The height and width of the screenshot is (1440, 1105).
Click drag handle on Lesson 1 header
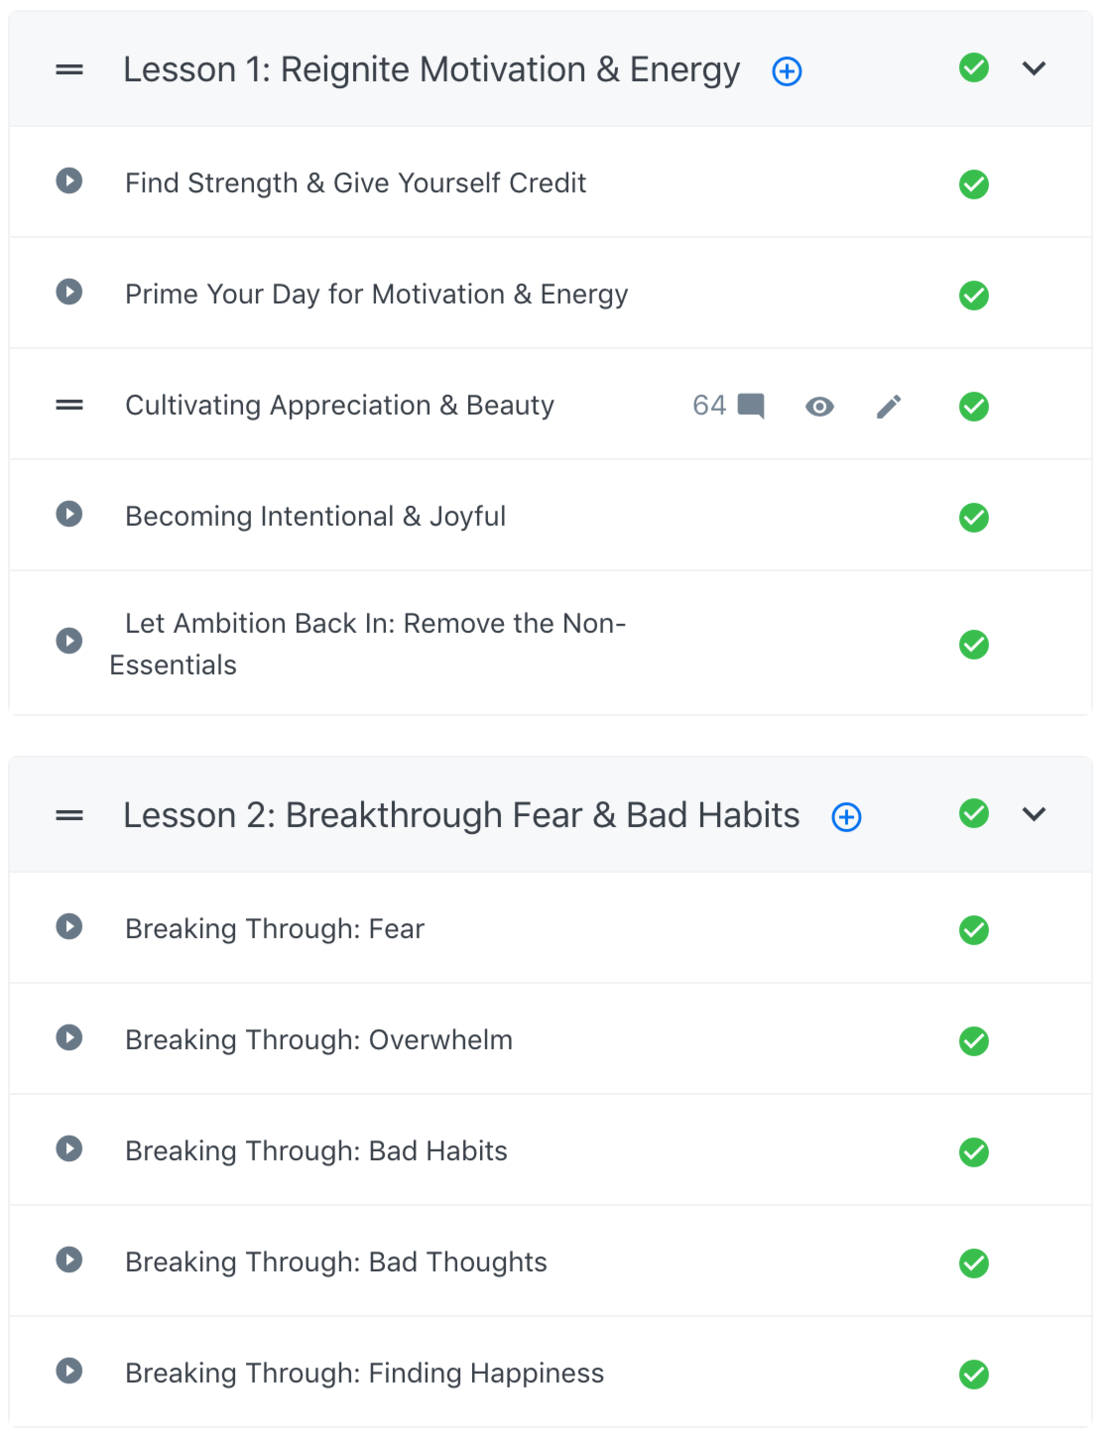click(69, 70)
